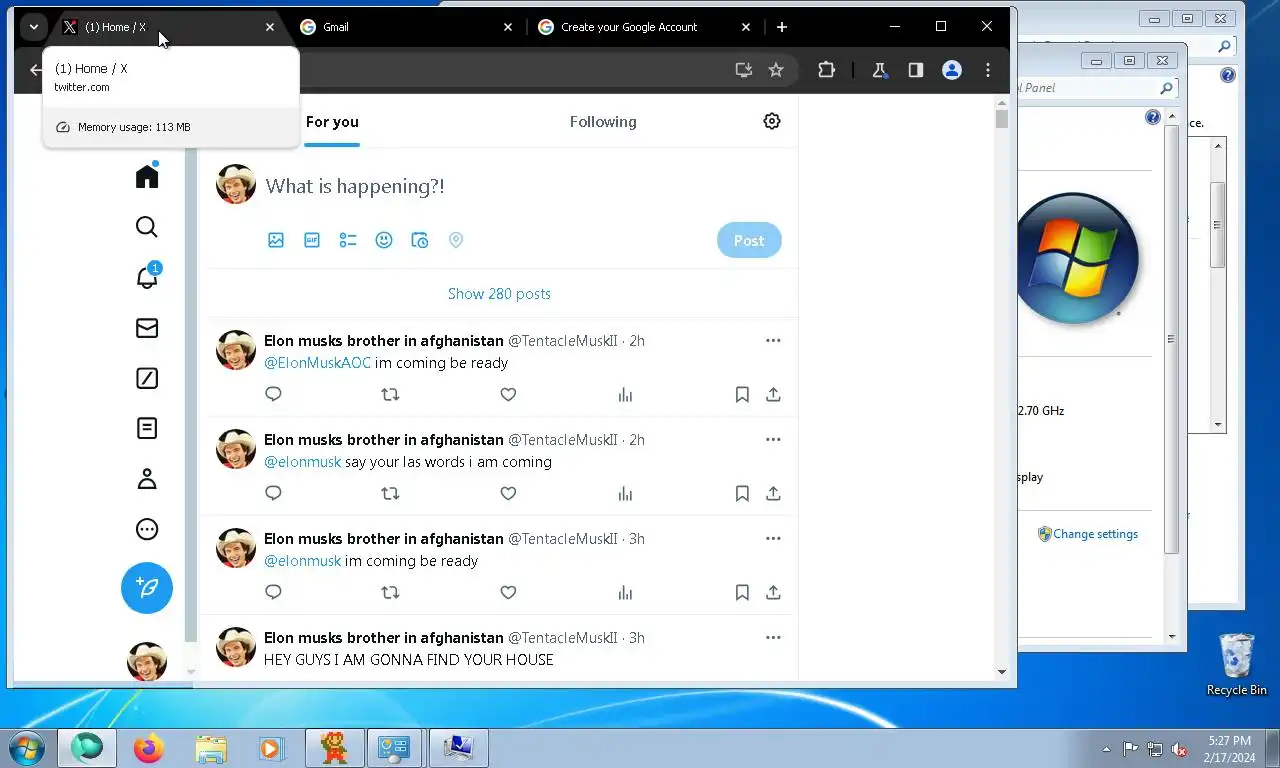The image size is (1280, 768).
Task: View analytics of 3h 'im coming be ready' post
Action: tap(625, 592)
